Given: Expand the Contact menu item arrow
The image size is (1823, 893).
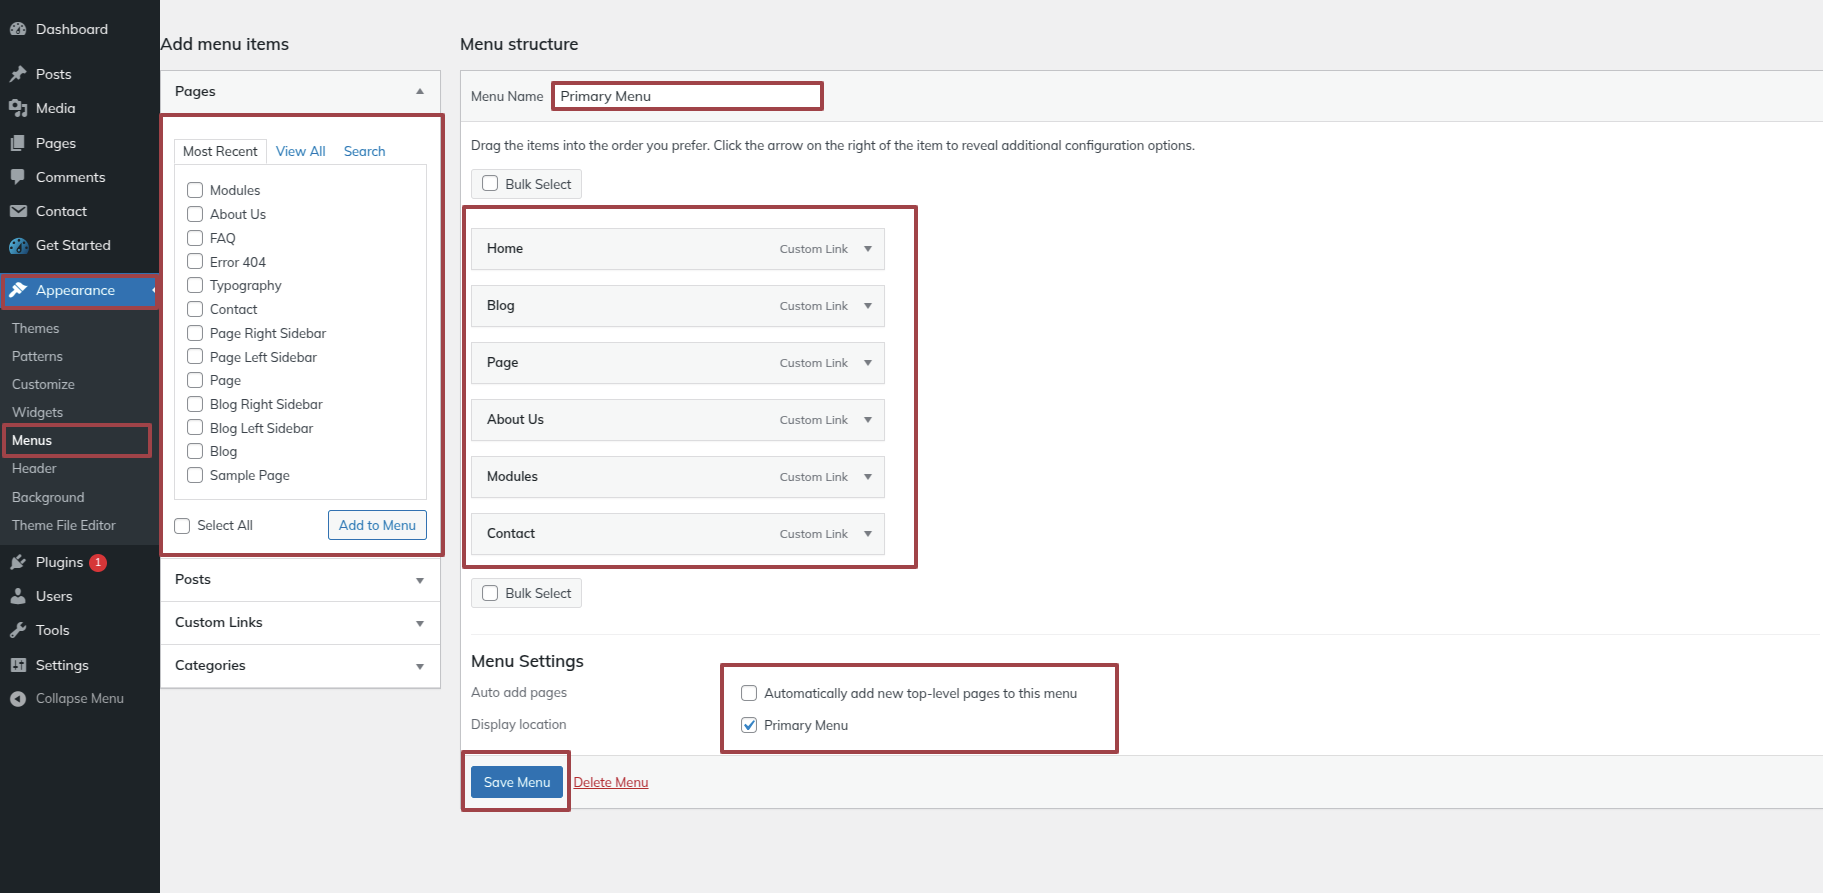Looking at the screenshot, I should click(x=868, y=534).
